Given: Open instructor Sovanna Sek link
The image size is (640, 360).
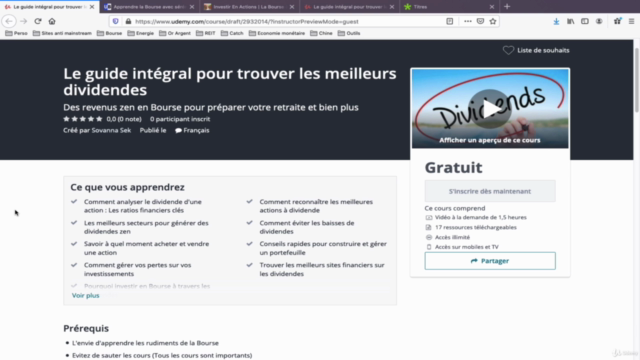Looking at the screenshot, I should [x=111, y=130].
